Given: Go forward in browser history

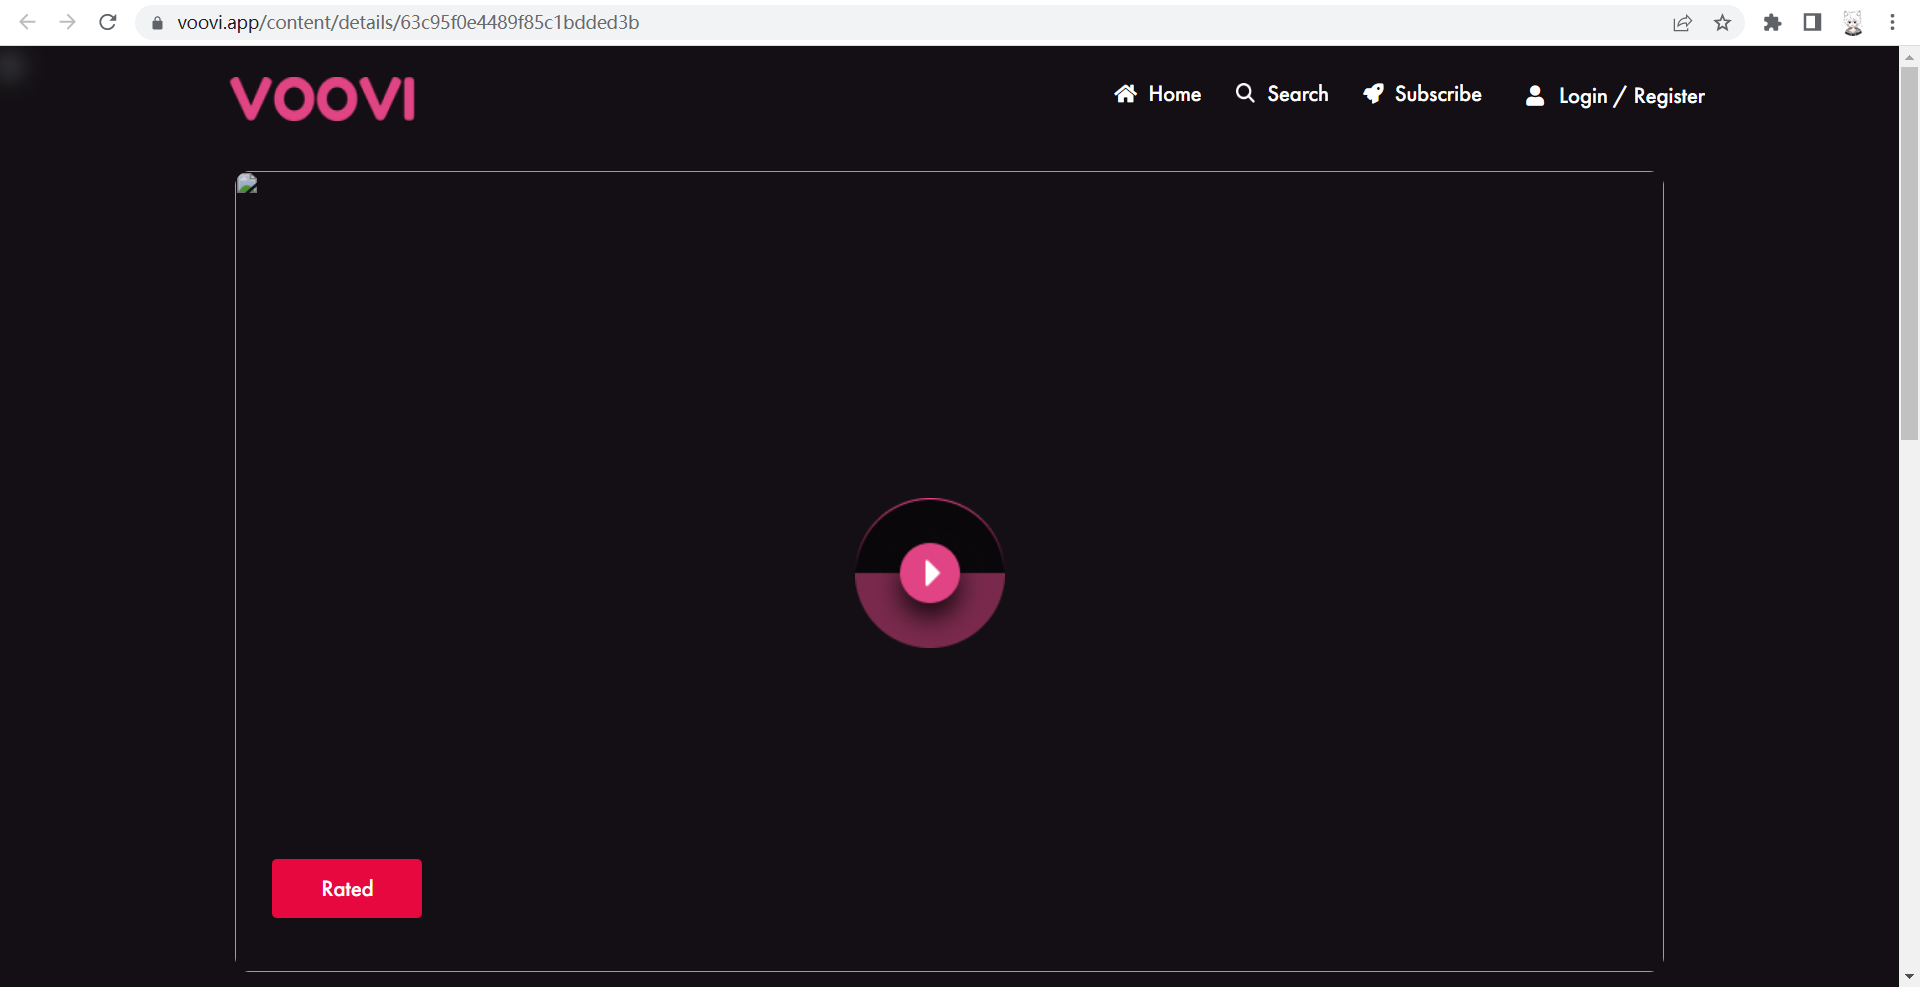Looking at the screenshot, I should (x=67, y=22).
